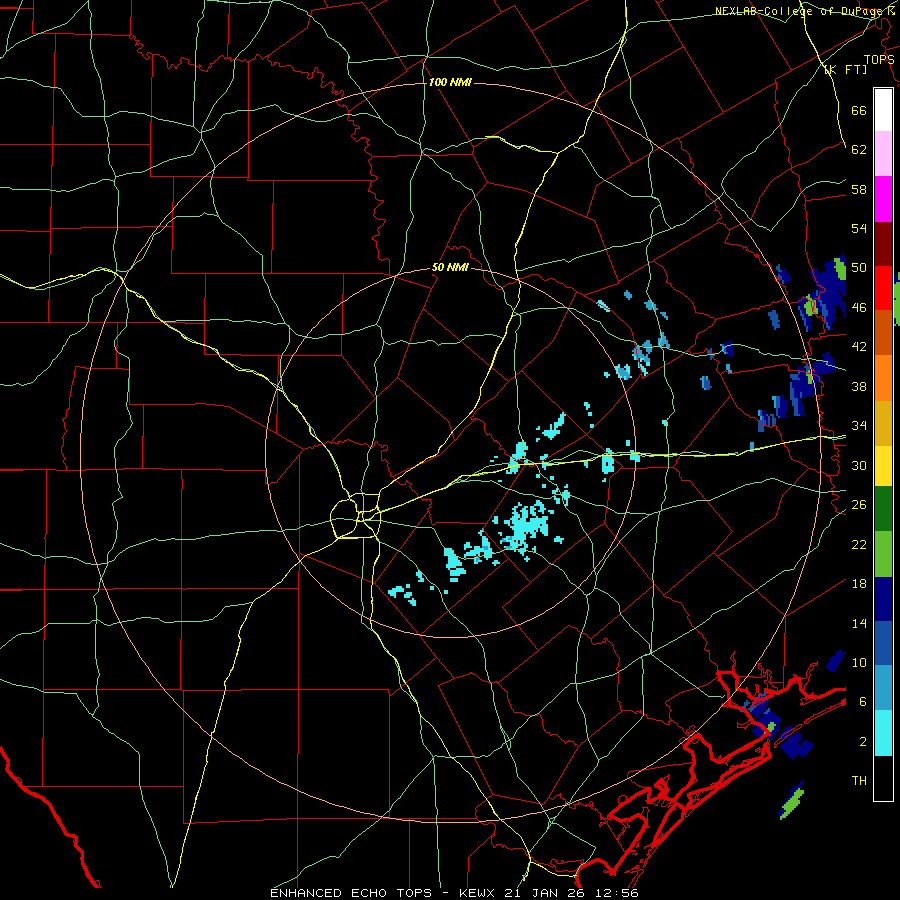Pick the navy blue legend swatch

tap(883, 599)
